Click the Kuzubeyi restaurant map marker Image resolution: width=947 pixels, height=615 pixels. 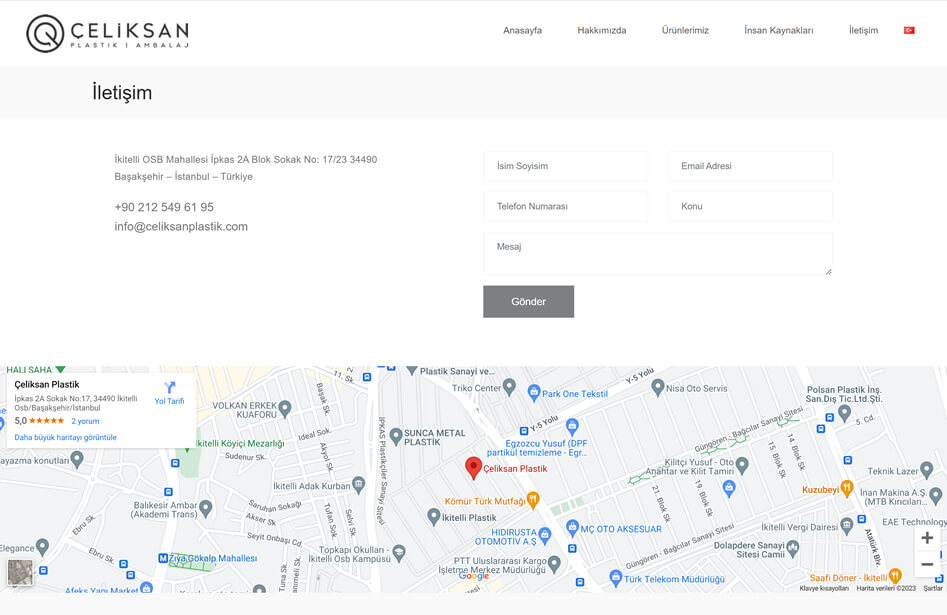(x=847, y=489)
